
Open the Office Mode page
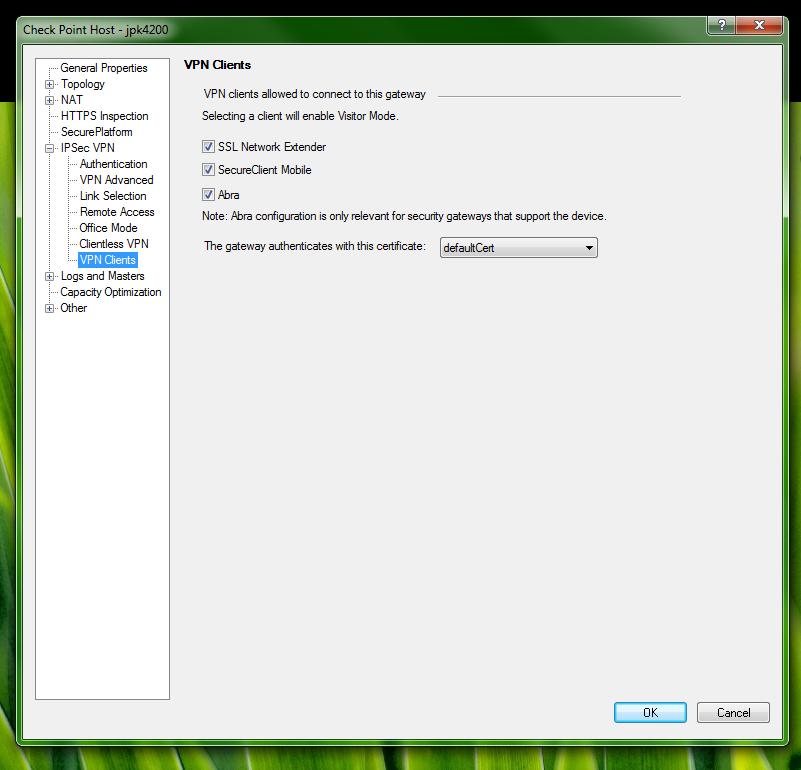[108, 228]
